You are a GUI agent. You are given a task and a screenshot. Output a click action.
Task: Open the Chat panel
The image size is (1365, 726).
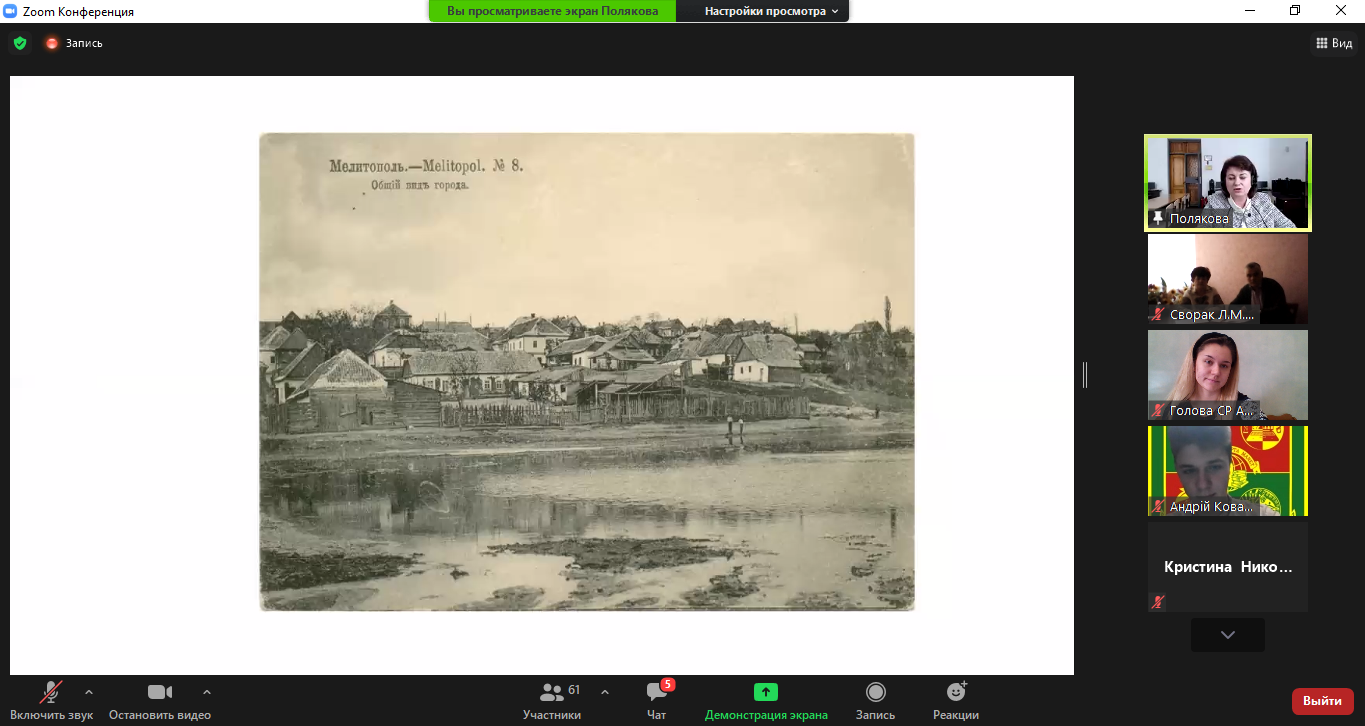tap(656, 700)
